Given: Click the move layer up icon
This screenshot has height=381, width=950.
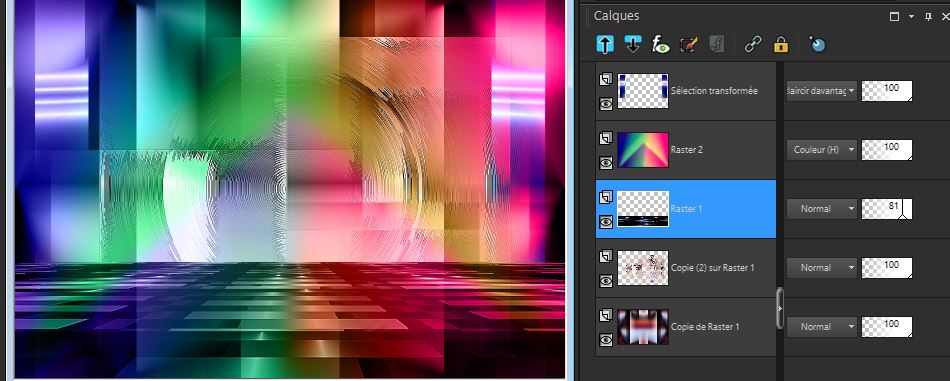Looking at the screenshot, I should tap(605, 44).
